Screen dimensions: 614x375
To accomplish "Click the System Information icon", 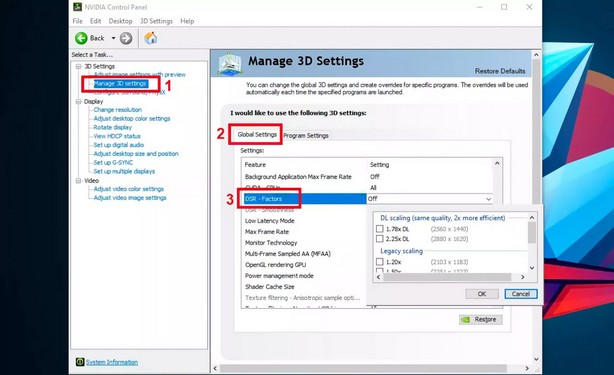I will (x=80, y=362).
